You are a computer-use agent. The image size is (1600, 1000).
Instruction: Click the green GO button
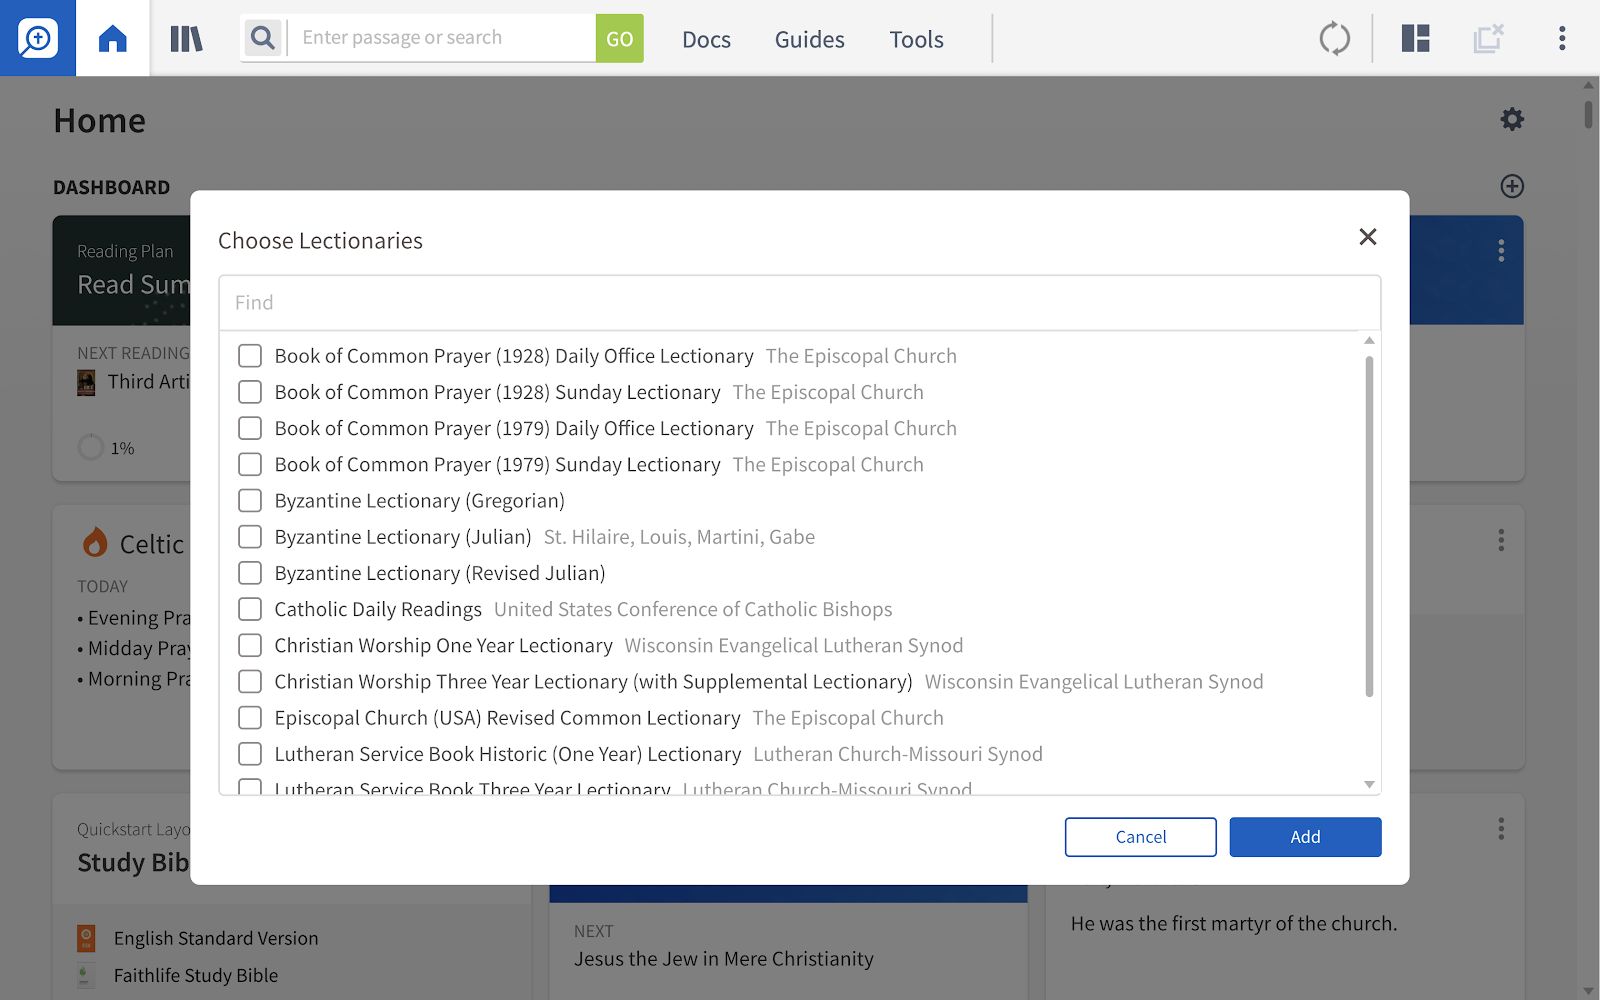(x=620, y=38)
